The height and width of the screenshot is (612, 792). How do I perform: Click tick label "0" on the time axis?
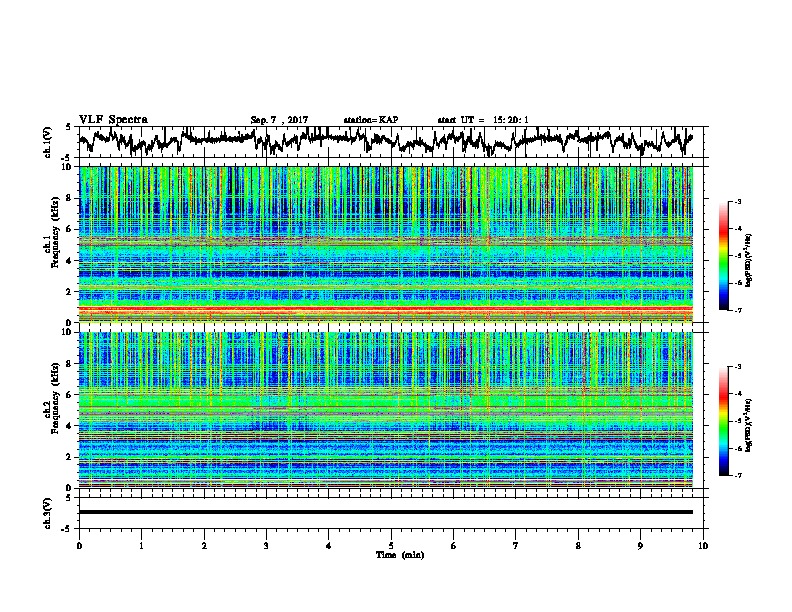[79, 546]
